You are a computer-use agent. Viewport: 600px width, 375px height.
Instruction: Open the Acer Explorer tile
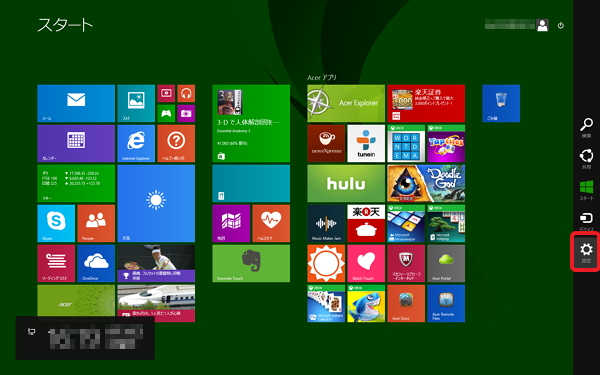(x=346, y=103)
